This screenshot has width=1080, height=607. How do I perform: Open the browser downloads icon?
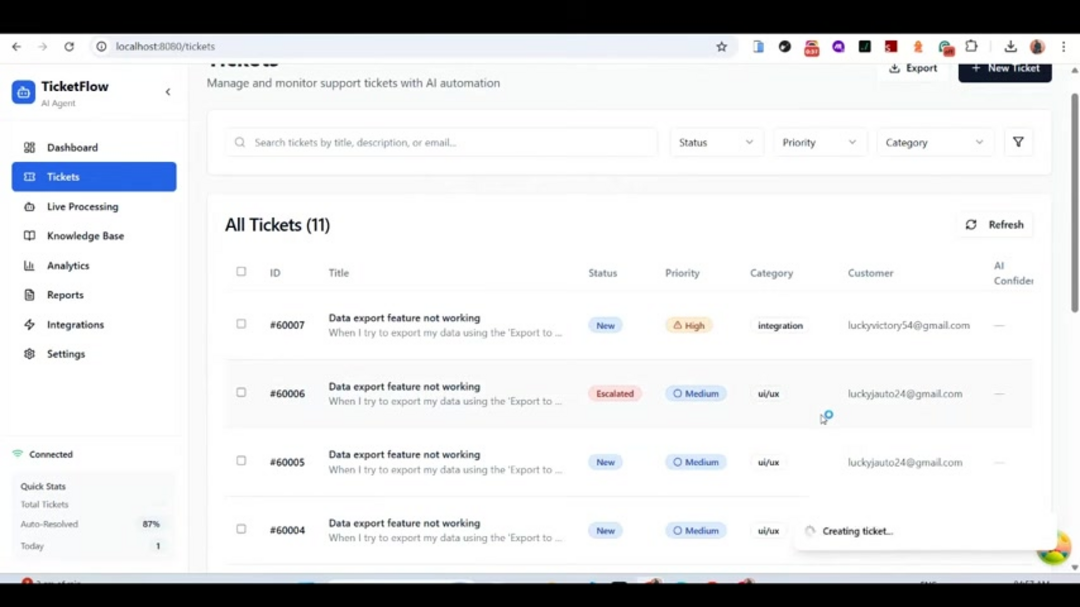click(1010, 47)
